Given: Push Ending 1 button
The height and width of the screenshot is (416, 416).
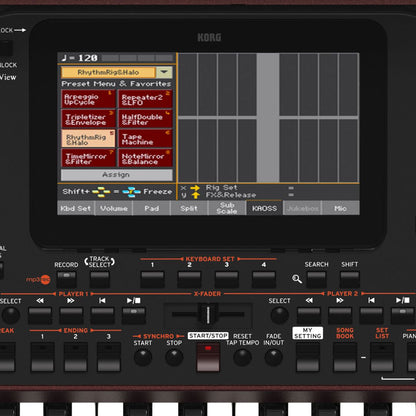Looking at the screenshot, I should pos(42,357).
